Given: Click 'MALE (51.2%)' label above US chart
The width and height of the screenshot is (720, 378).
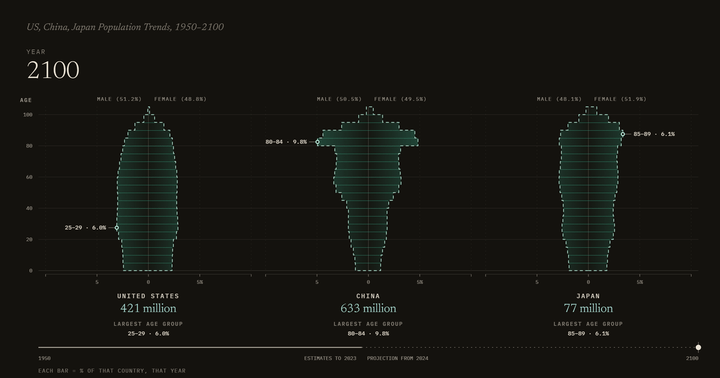Looking at the screenshot, I should point(119,99).
